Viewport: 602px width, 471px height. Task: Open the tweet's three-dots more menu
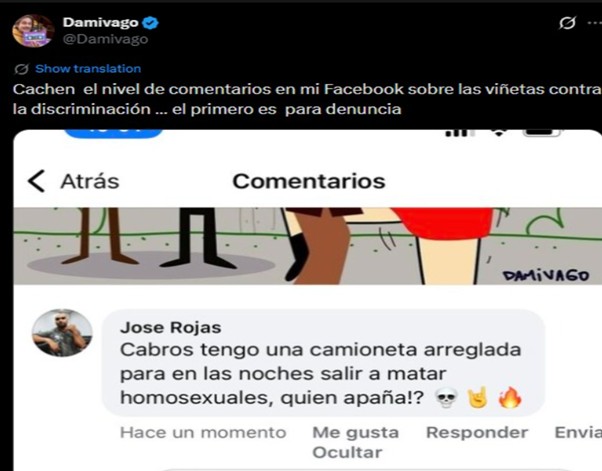pyautogui.click(x=594, y=23)
